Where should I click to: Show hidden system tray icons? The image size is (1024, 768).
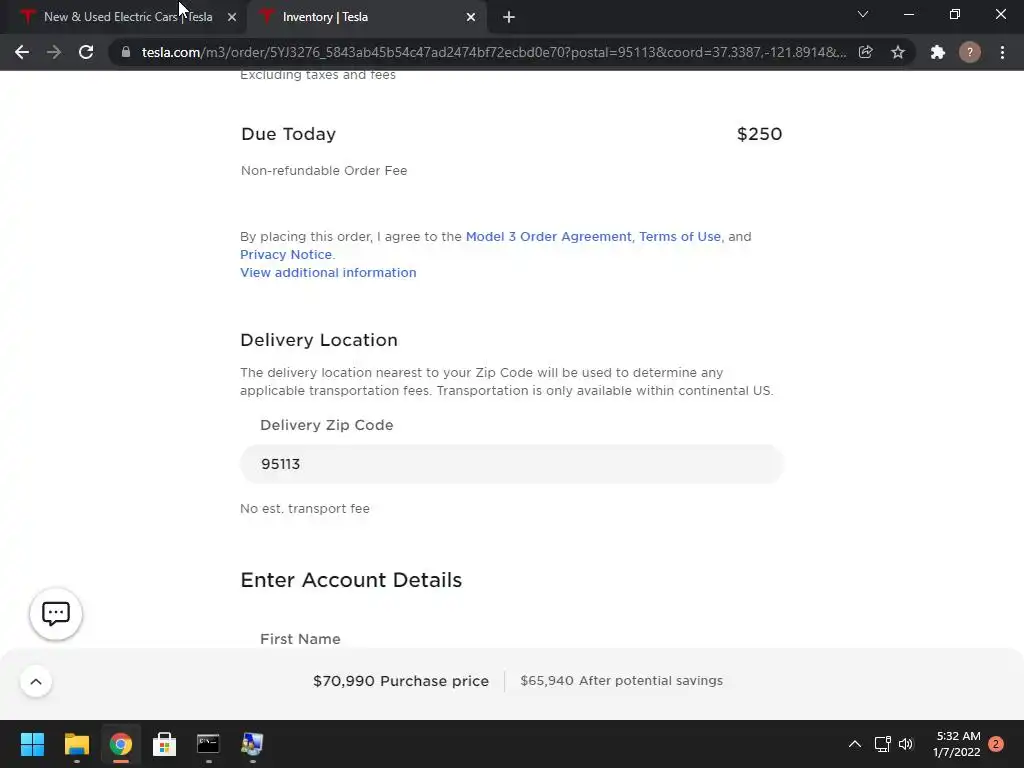pos(854,744)
